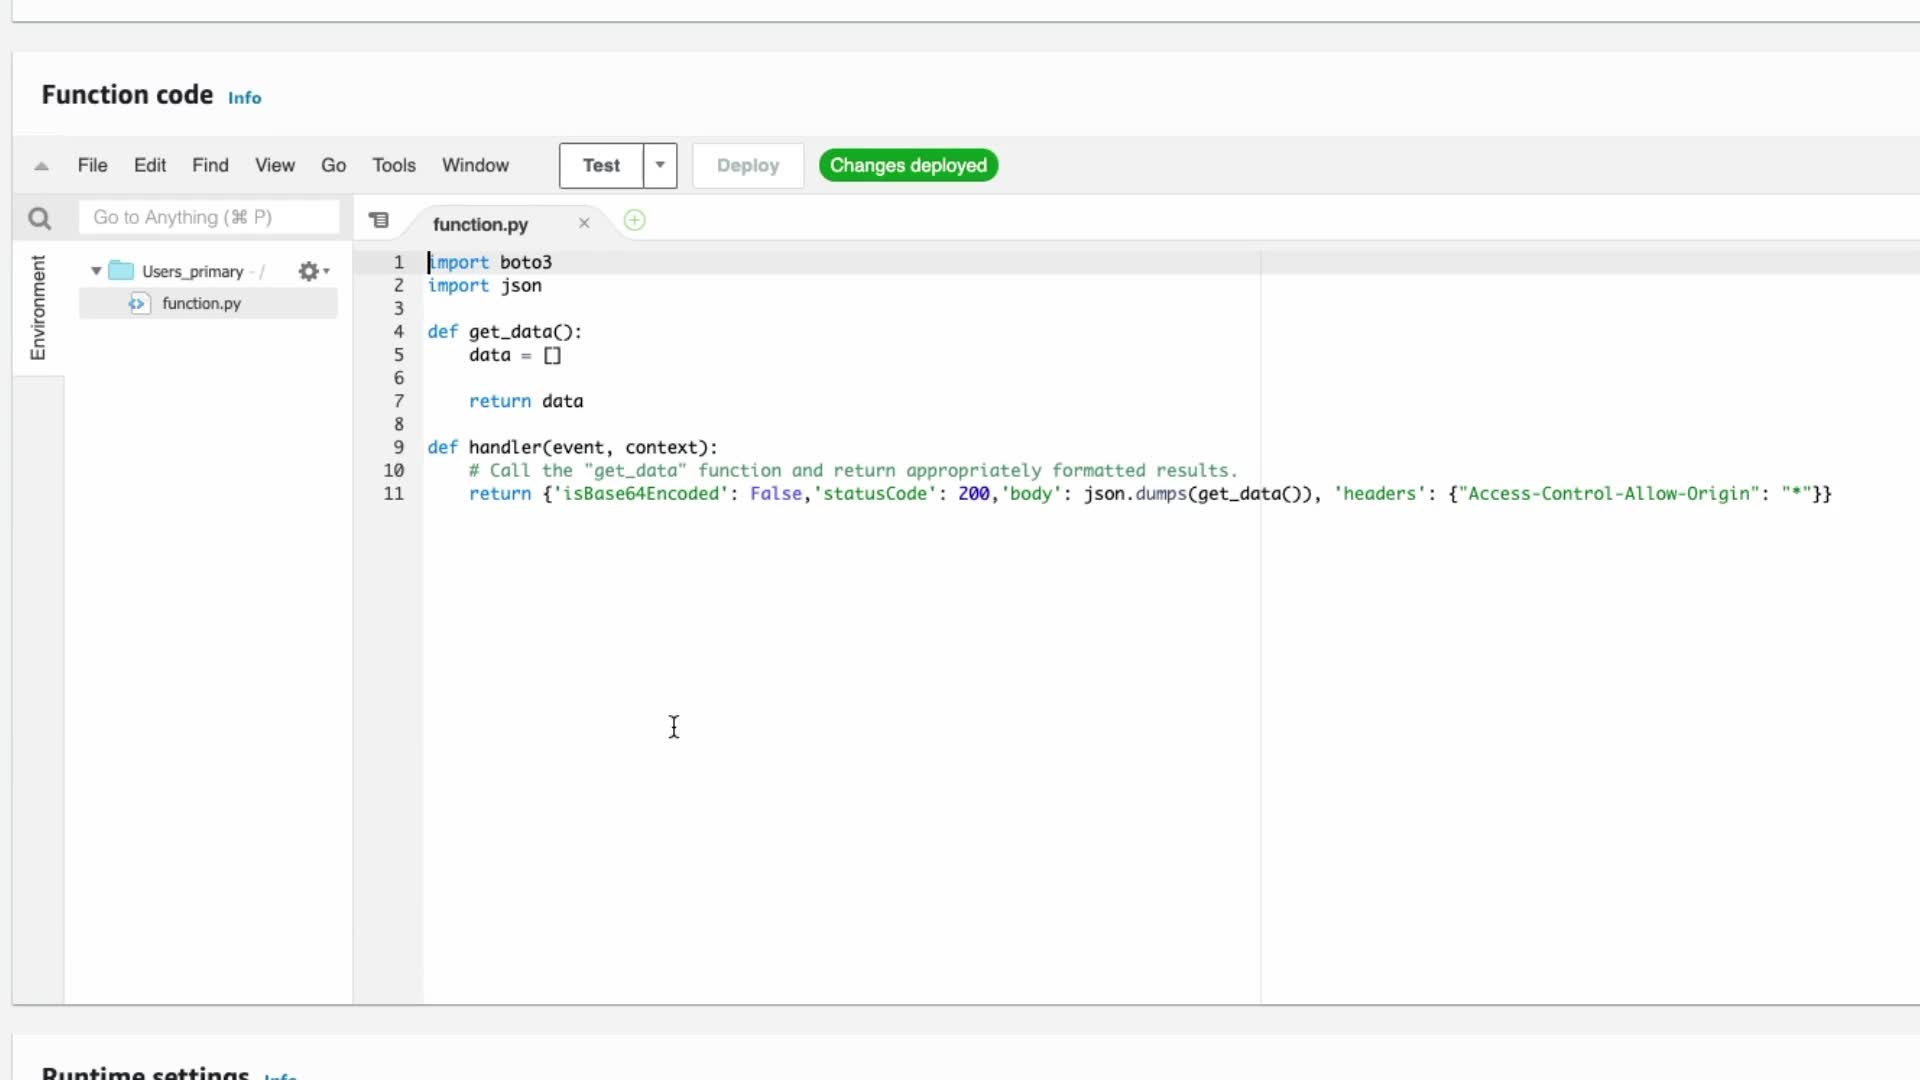The height and width of the screenshot is (1080, 1920).
Task: Click the Users_primary folder icon
Action: coord(121,271)
